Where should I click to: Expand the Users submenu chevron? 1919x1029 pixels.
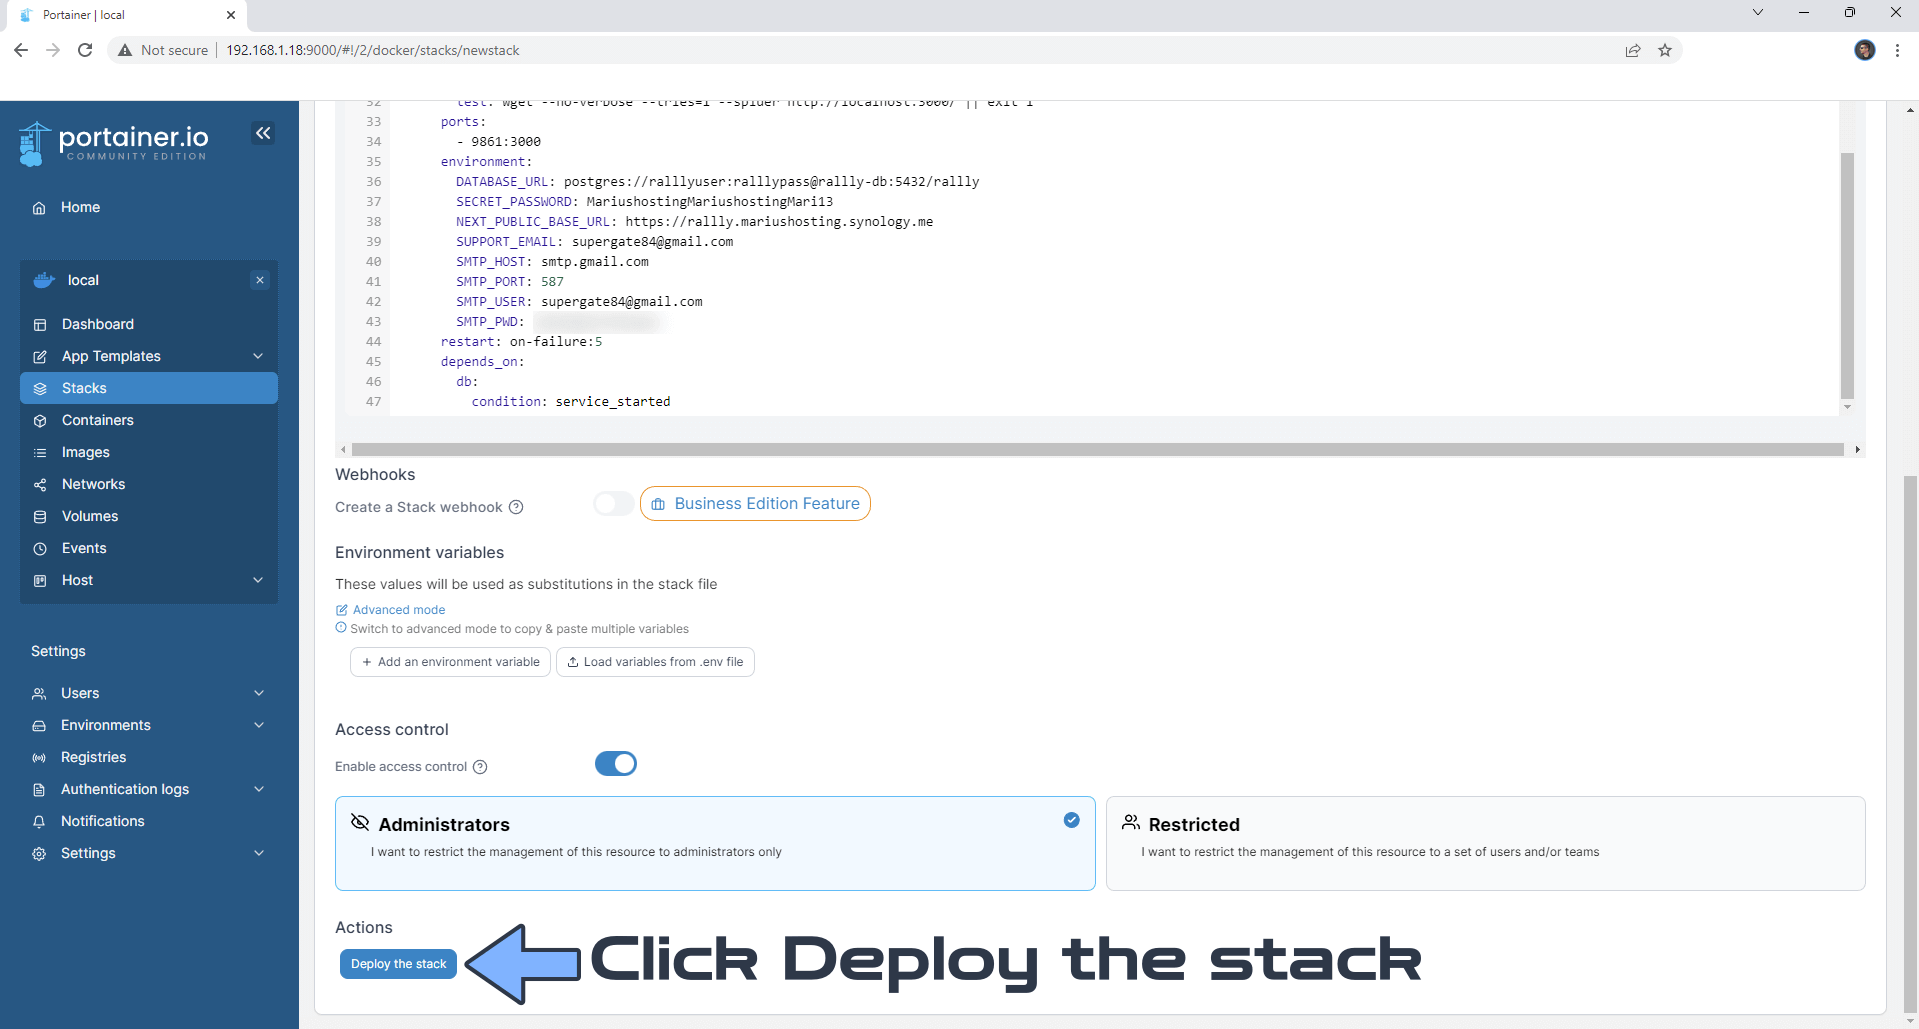coord(259,693)
